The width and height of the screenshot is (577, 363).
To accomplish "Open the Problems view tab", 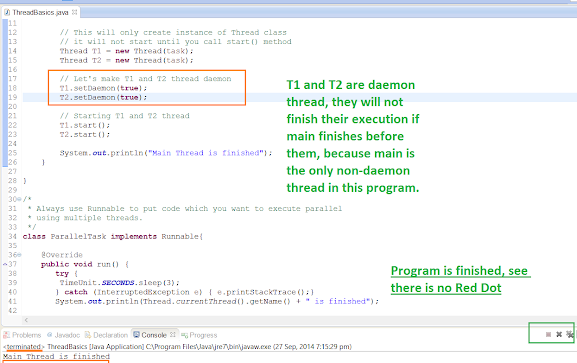I will tap(22, 335).
